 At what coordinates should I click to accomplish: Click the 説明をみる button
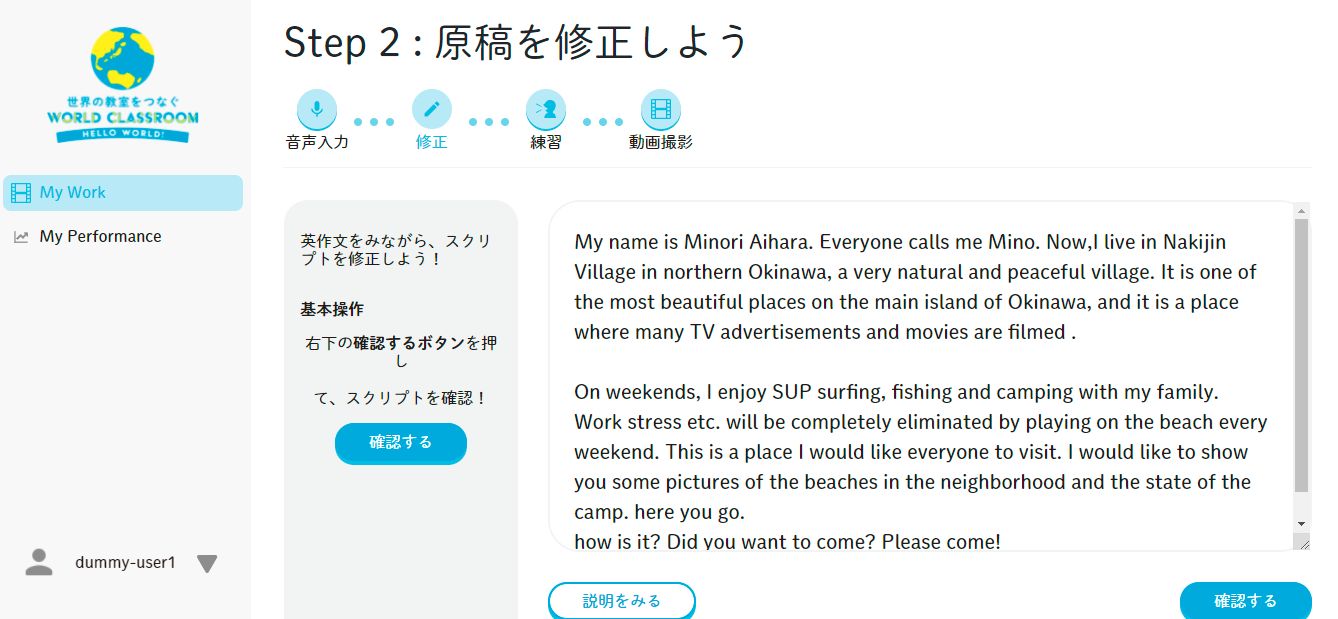(x=621, y=601)
